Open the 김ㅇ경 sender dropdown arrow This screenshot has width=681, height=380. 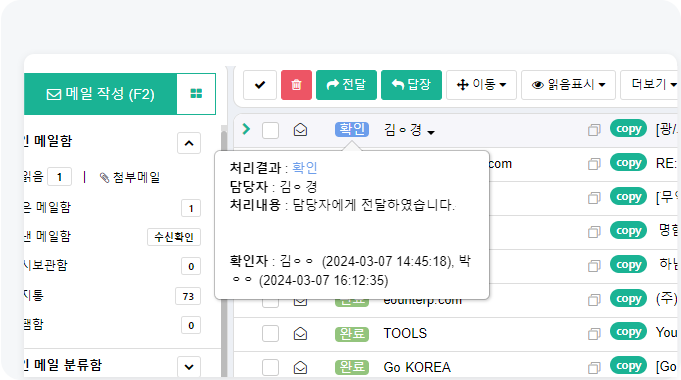(x=431, y=132)
